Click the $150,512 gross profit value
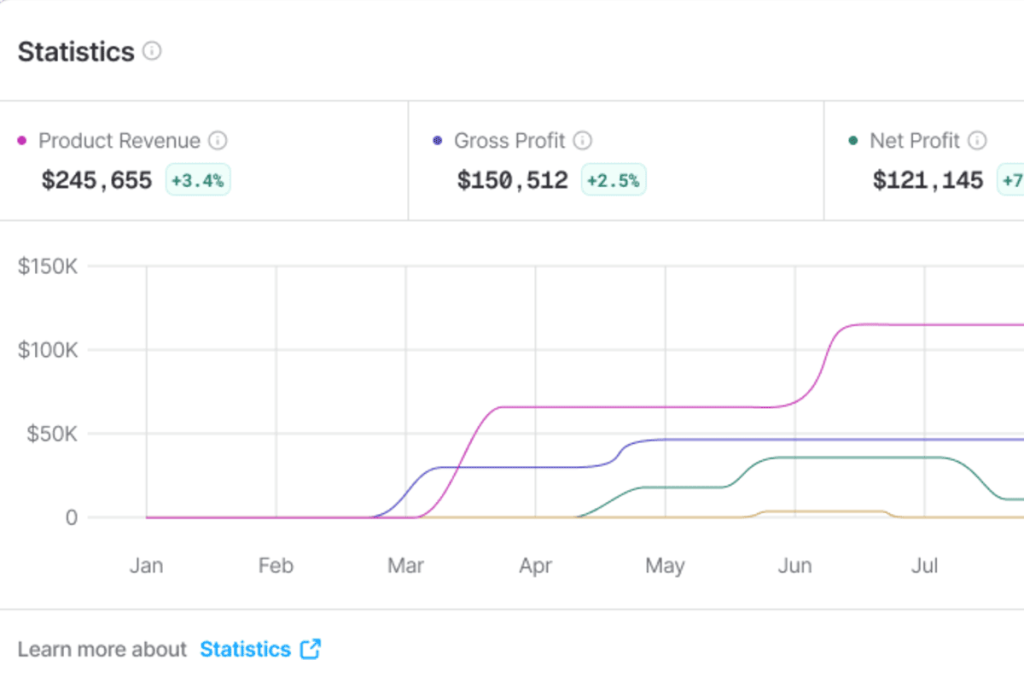Image resolution: width=1024 pixels, height=683 pixels. point(512,181)
